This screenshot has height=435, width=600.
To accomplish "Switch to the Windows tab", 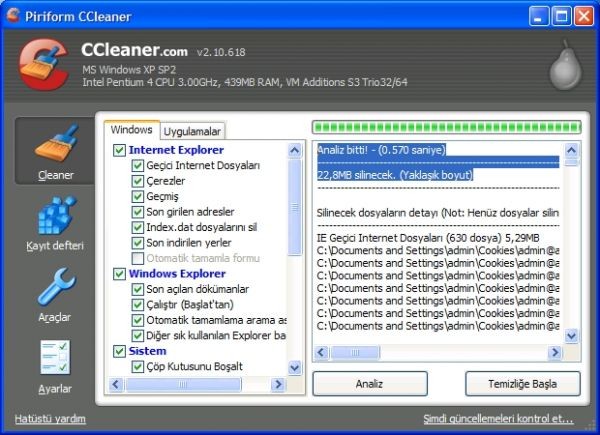I will click(x=132, y=130).
